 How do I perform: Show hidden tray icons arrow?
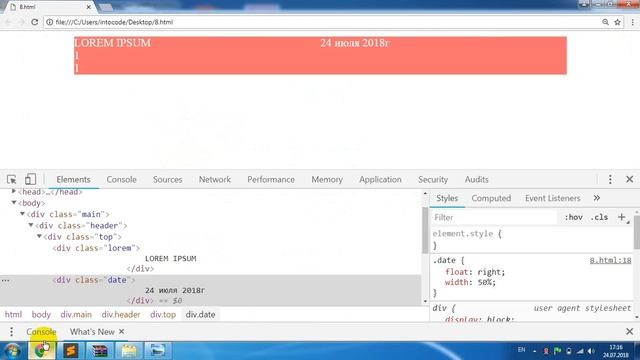pyautogui.click(x=534, y=351)
